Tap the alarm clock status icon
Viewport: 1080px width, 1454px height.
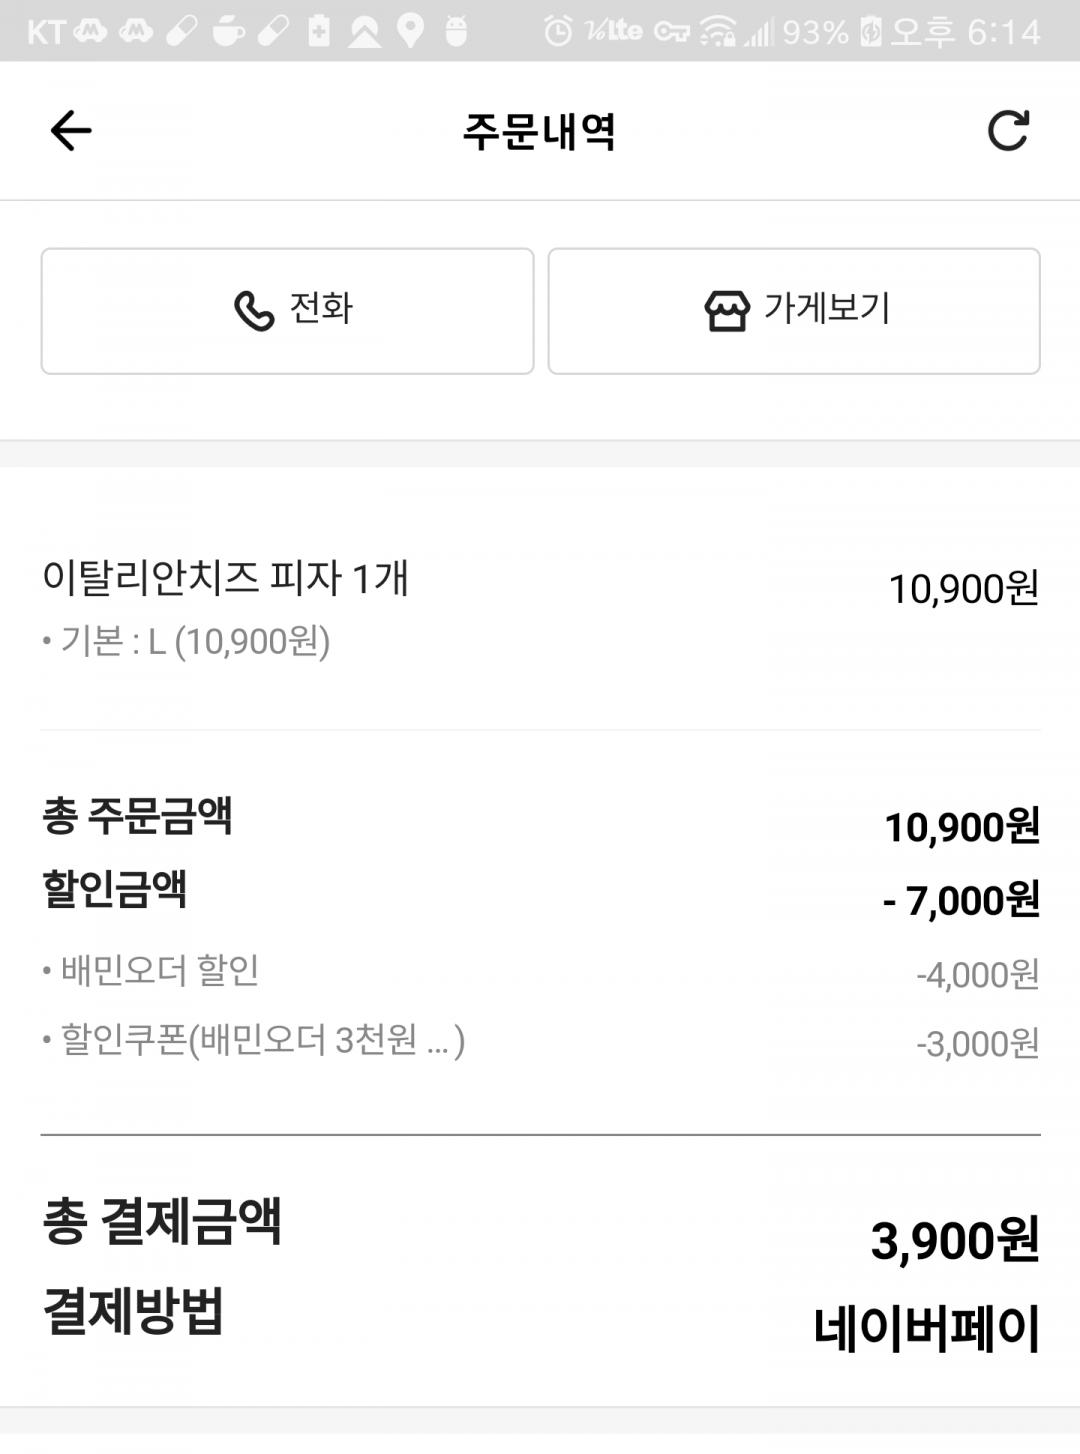coord(558,32)
